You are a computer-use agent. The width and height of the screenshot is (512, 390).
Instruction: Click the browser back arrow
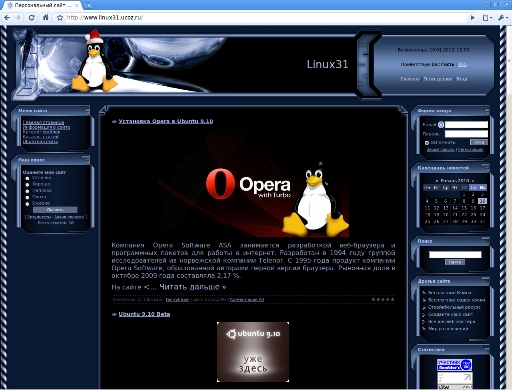click(7, 18)
